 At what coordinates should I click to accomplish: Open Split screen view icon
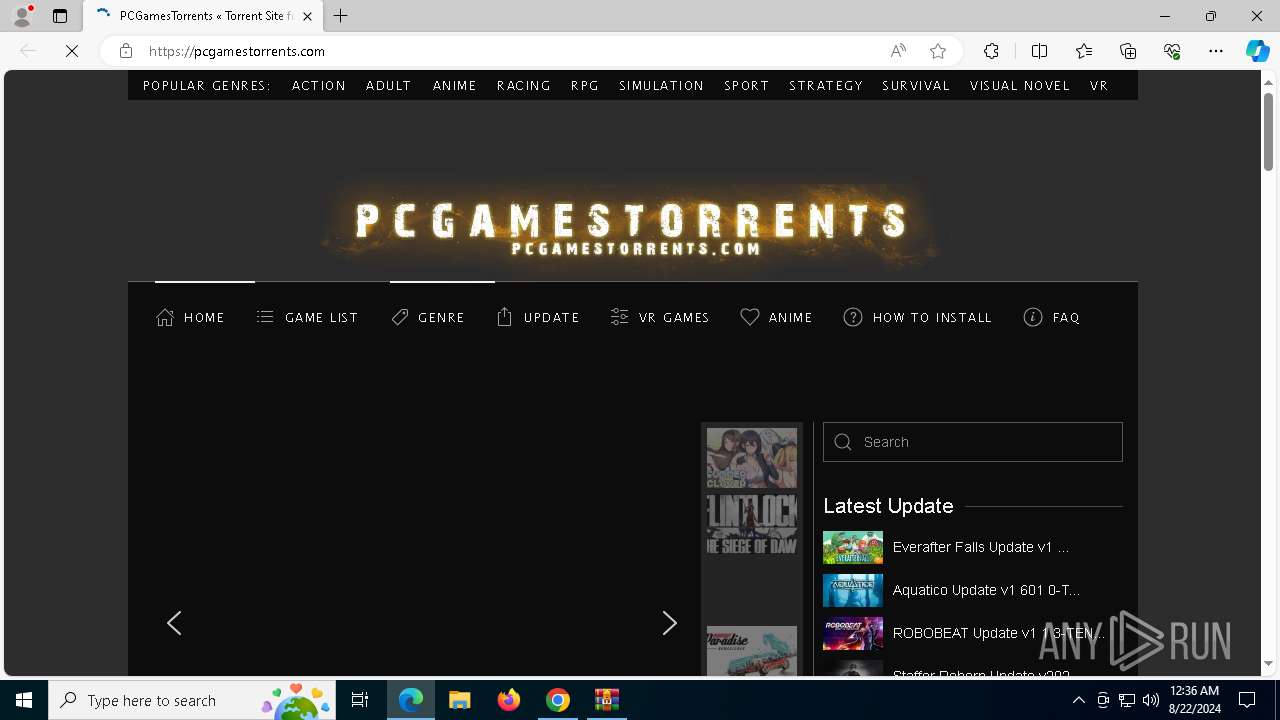coord(1039,51)
